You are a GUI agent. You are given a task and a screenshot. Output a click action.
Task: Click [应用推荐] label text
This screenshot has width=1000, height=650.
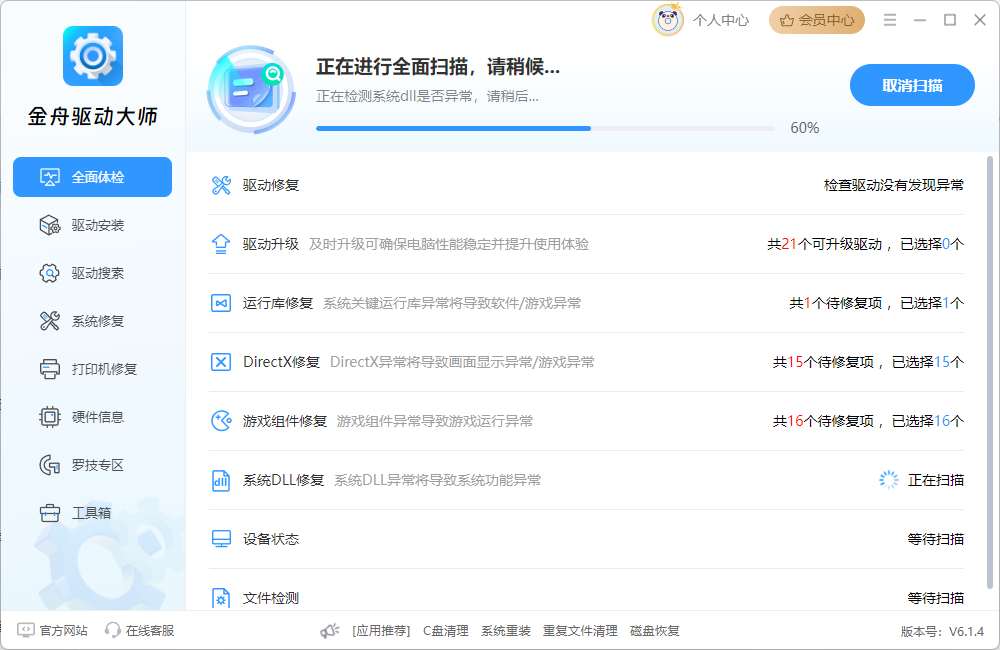coord(381,631)
